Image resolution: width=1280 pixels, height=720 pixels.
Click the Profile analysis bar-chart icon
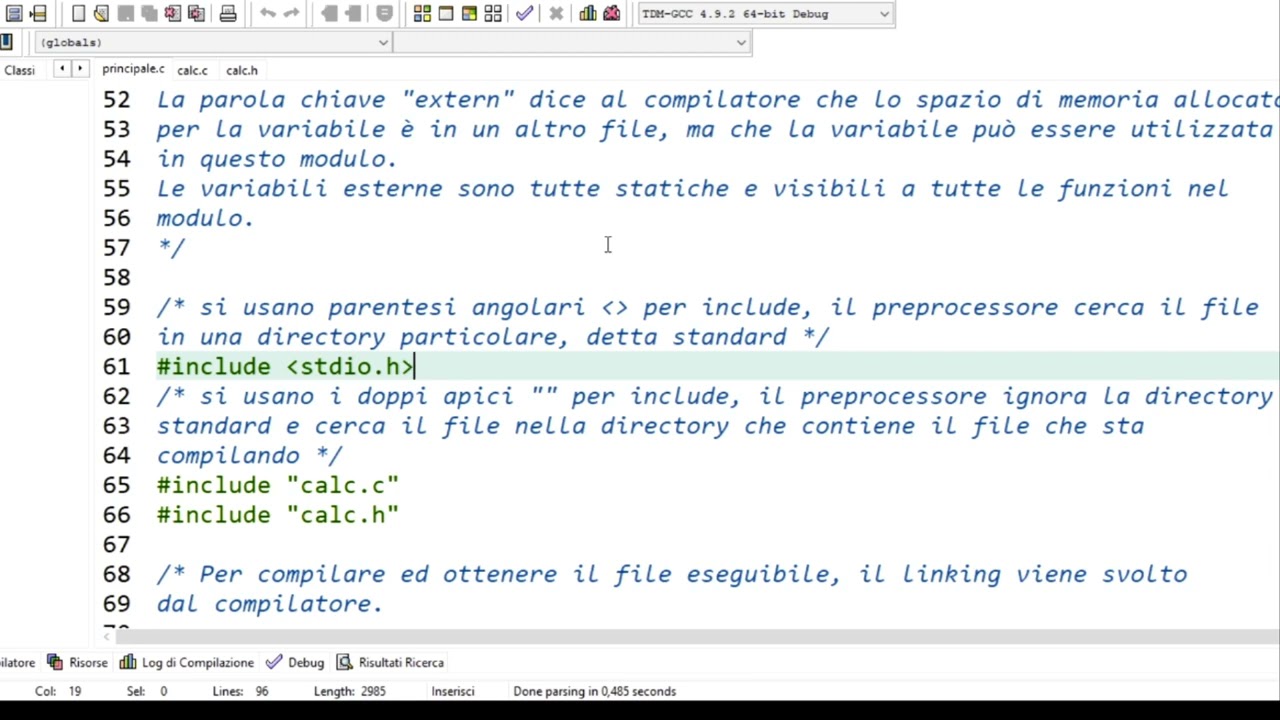pyautogui.click(x=588, y=14)
